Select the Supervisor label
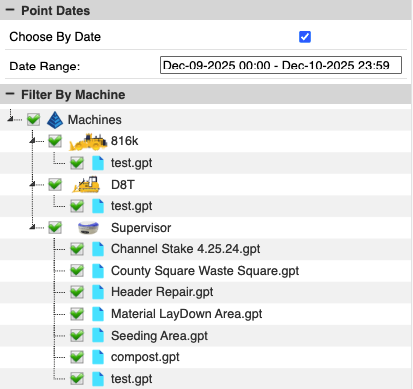 point(141,228)
